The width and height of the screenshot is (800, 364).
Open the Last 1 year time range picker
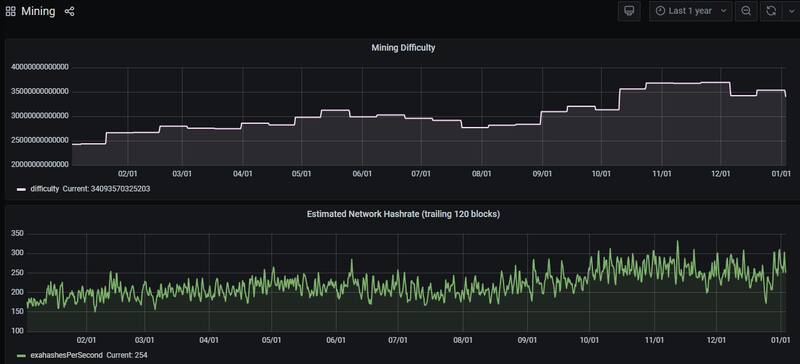click(690, 11)
